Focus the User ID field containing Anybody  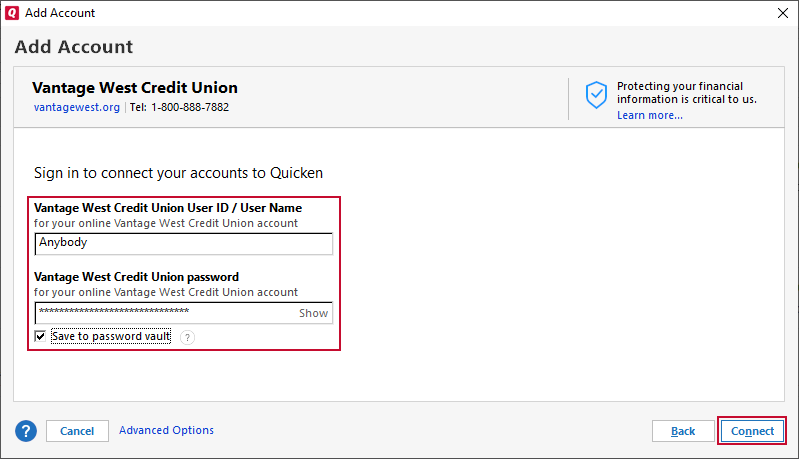click(x=182, y=242)
